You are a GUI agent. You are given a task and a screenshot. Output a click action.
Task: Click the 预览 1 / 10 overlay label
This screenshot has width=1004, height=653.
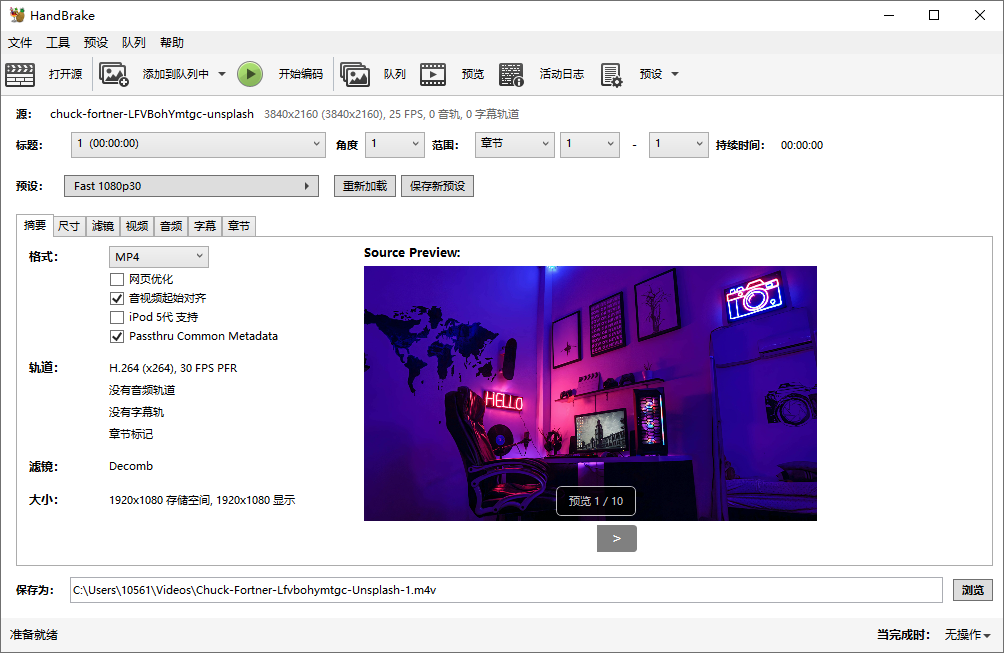(x=595, y=501)
